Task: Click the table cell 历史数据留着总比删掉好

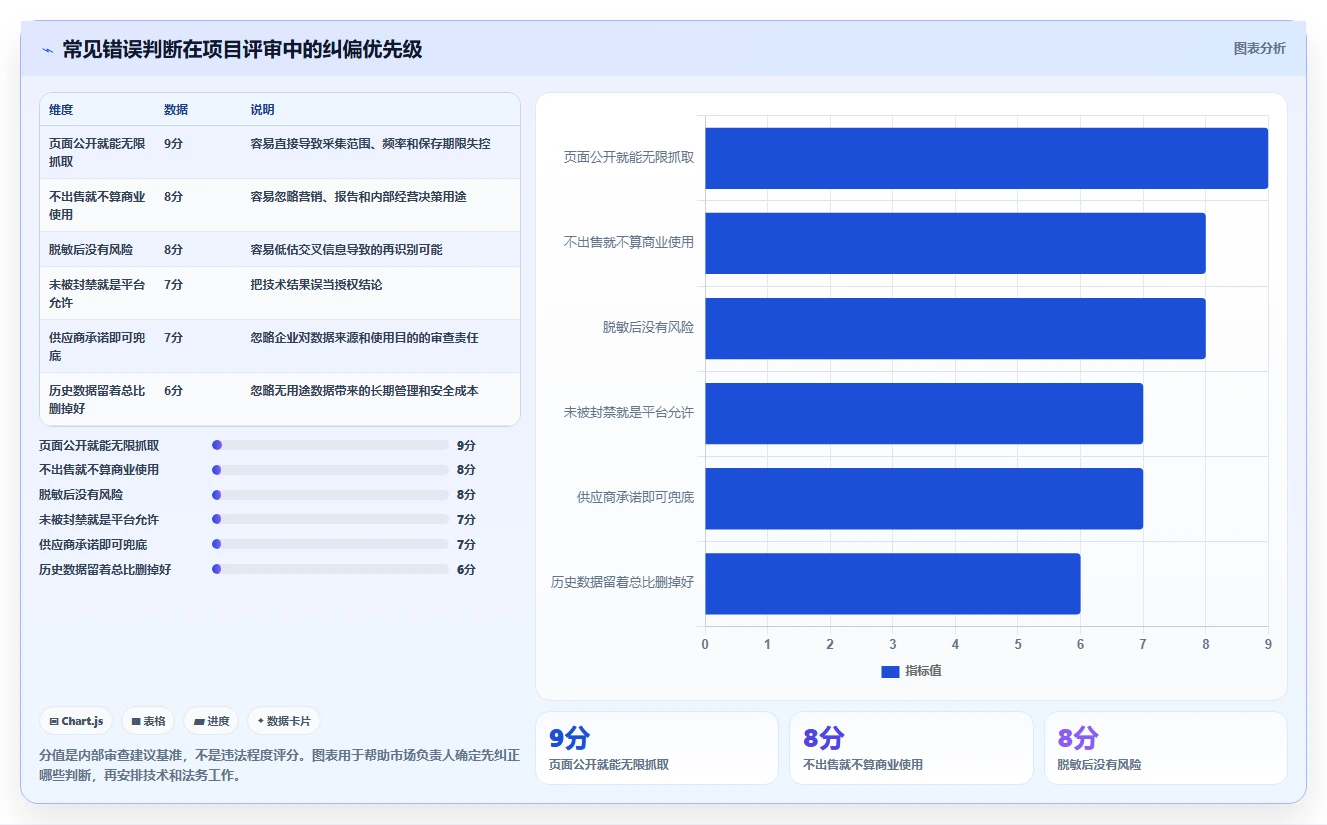Action: [x=97, y=399]
